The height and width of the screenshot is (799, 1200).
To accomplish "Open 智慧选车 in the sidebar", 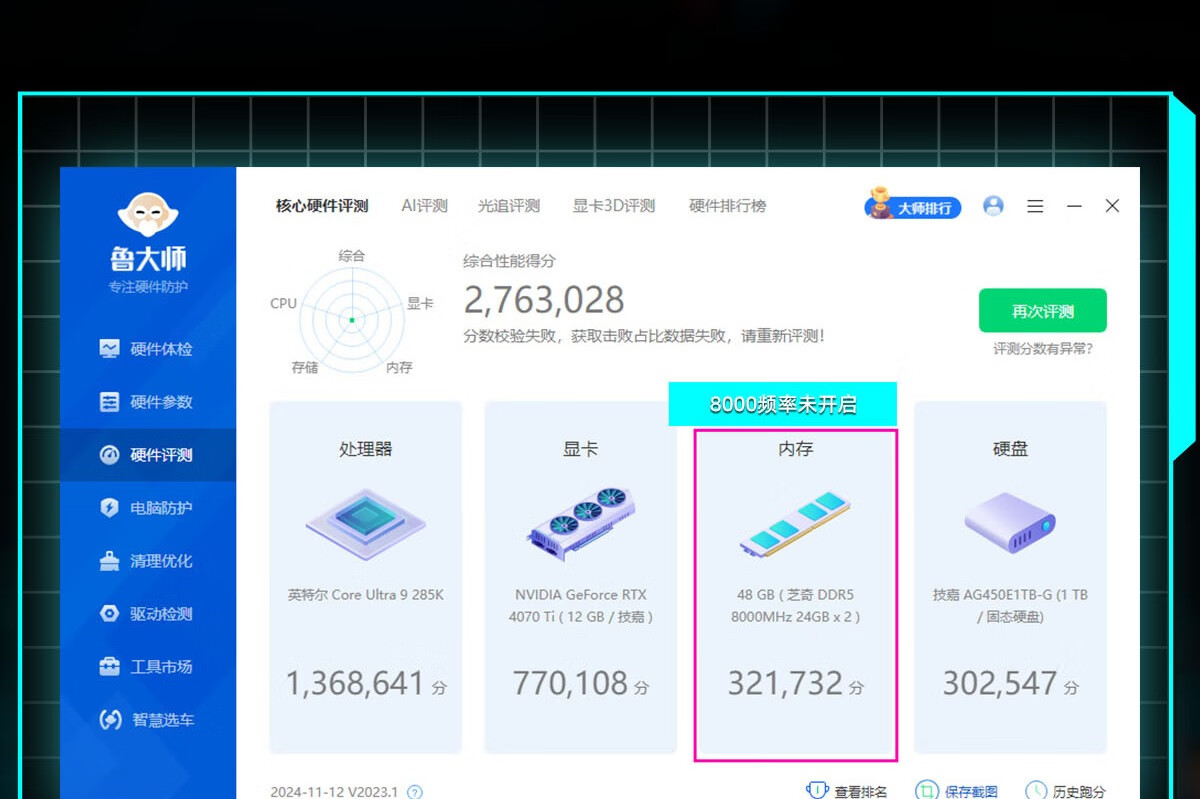I will (x=146, y=720).
